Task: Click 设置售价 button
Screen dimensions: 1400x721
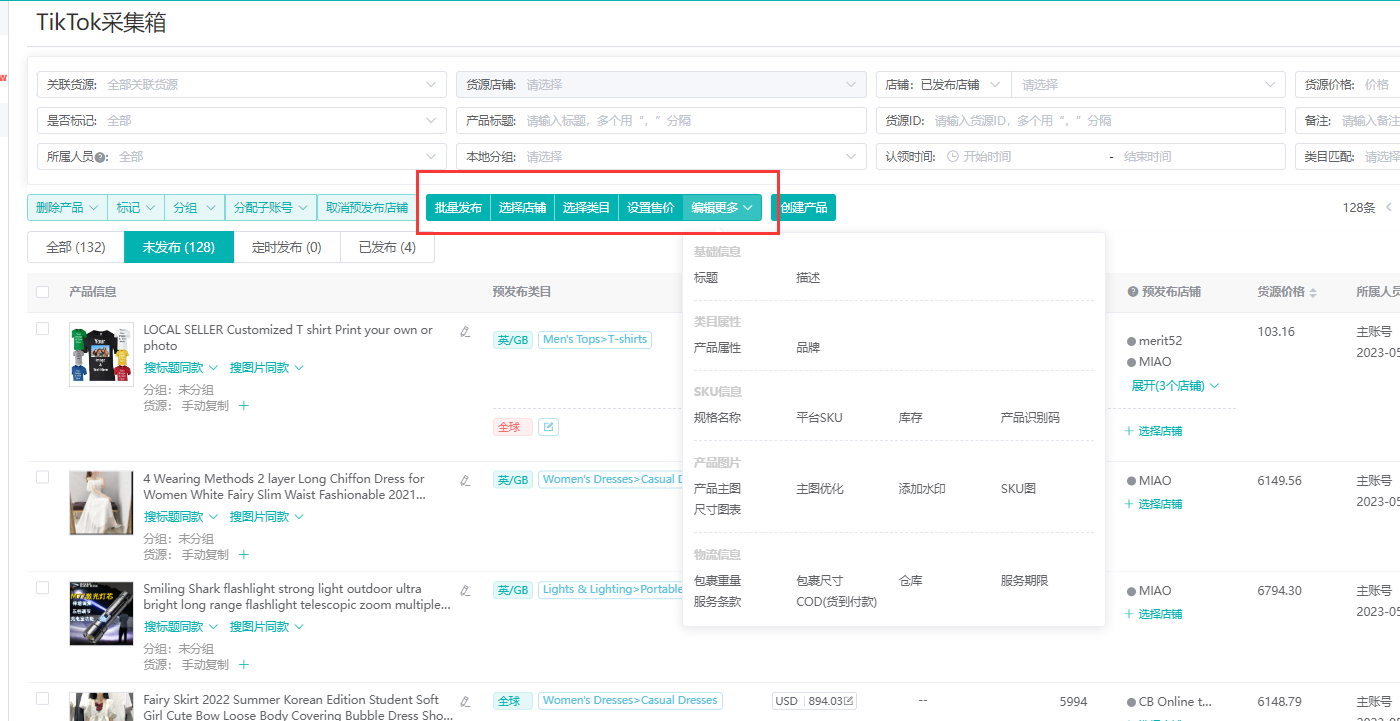Action: click(651, 208)
